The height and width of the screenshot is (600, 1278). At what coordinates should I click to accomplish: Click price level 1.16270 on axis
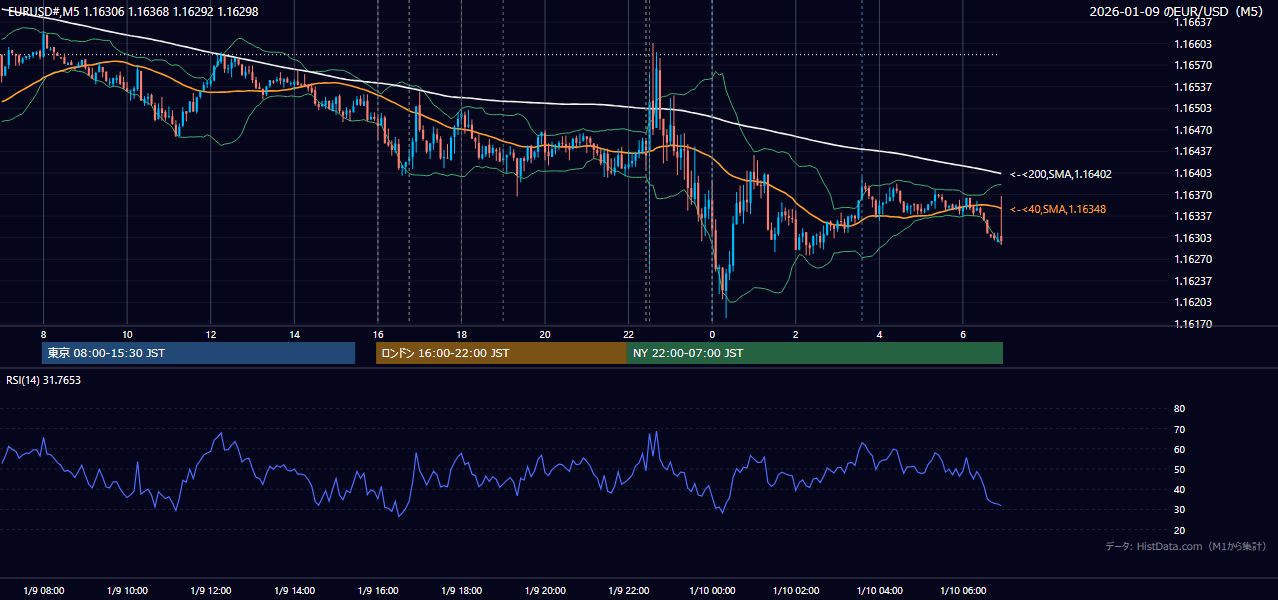click(x=1192, y=259)
